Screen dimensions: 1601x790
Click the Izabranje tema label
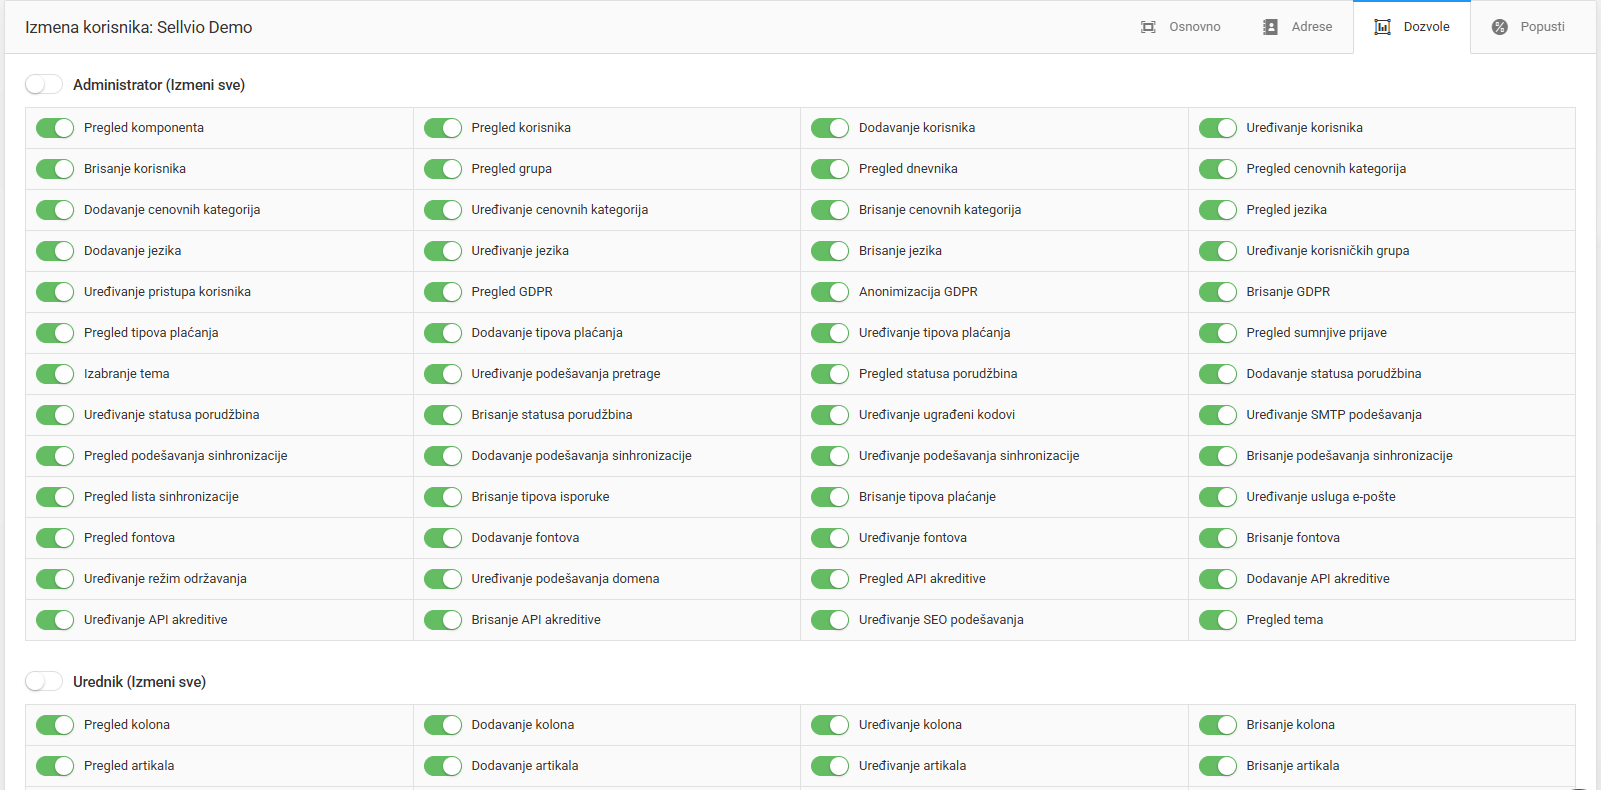127,374
